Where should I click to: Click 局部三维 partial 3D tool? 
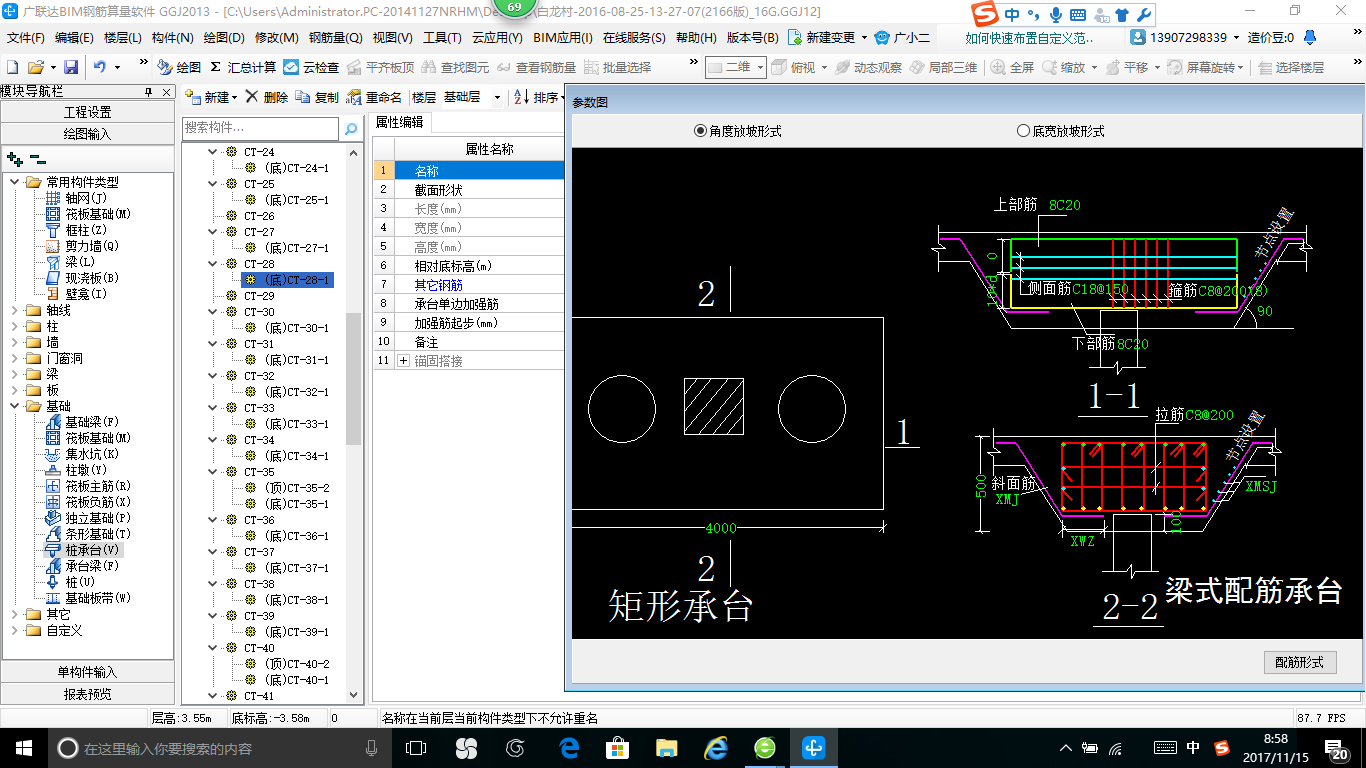943,67
